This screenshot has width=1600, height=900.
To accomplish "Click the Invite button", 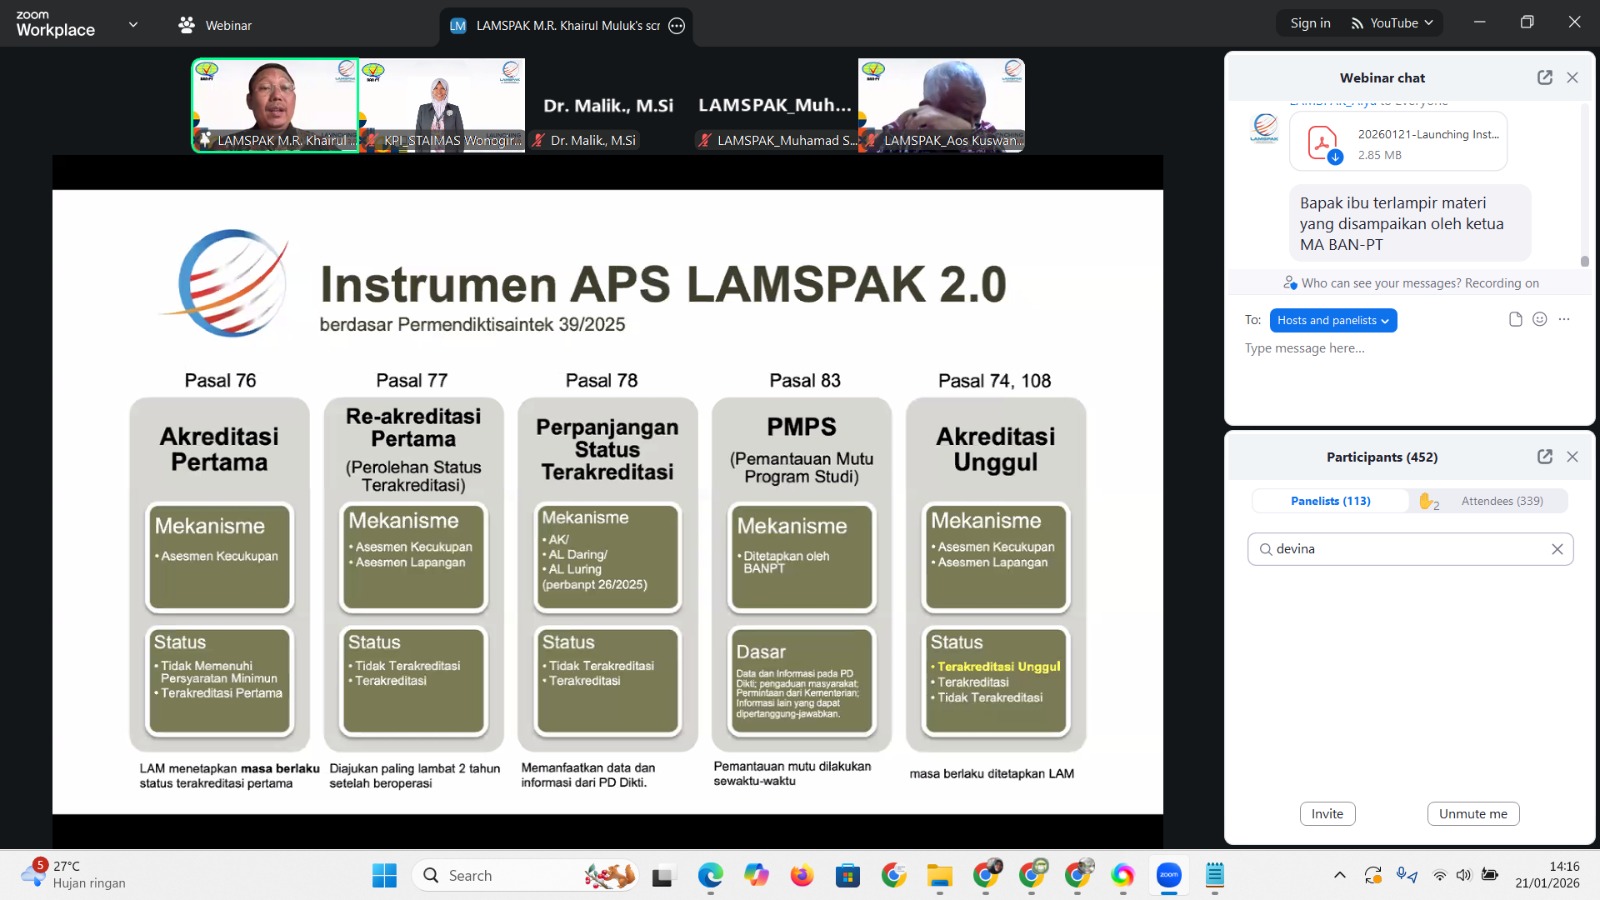I will (x=1328, y=814).
